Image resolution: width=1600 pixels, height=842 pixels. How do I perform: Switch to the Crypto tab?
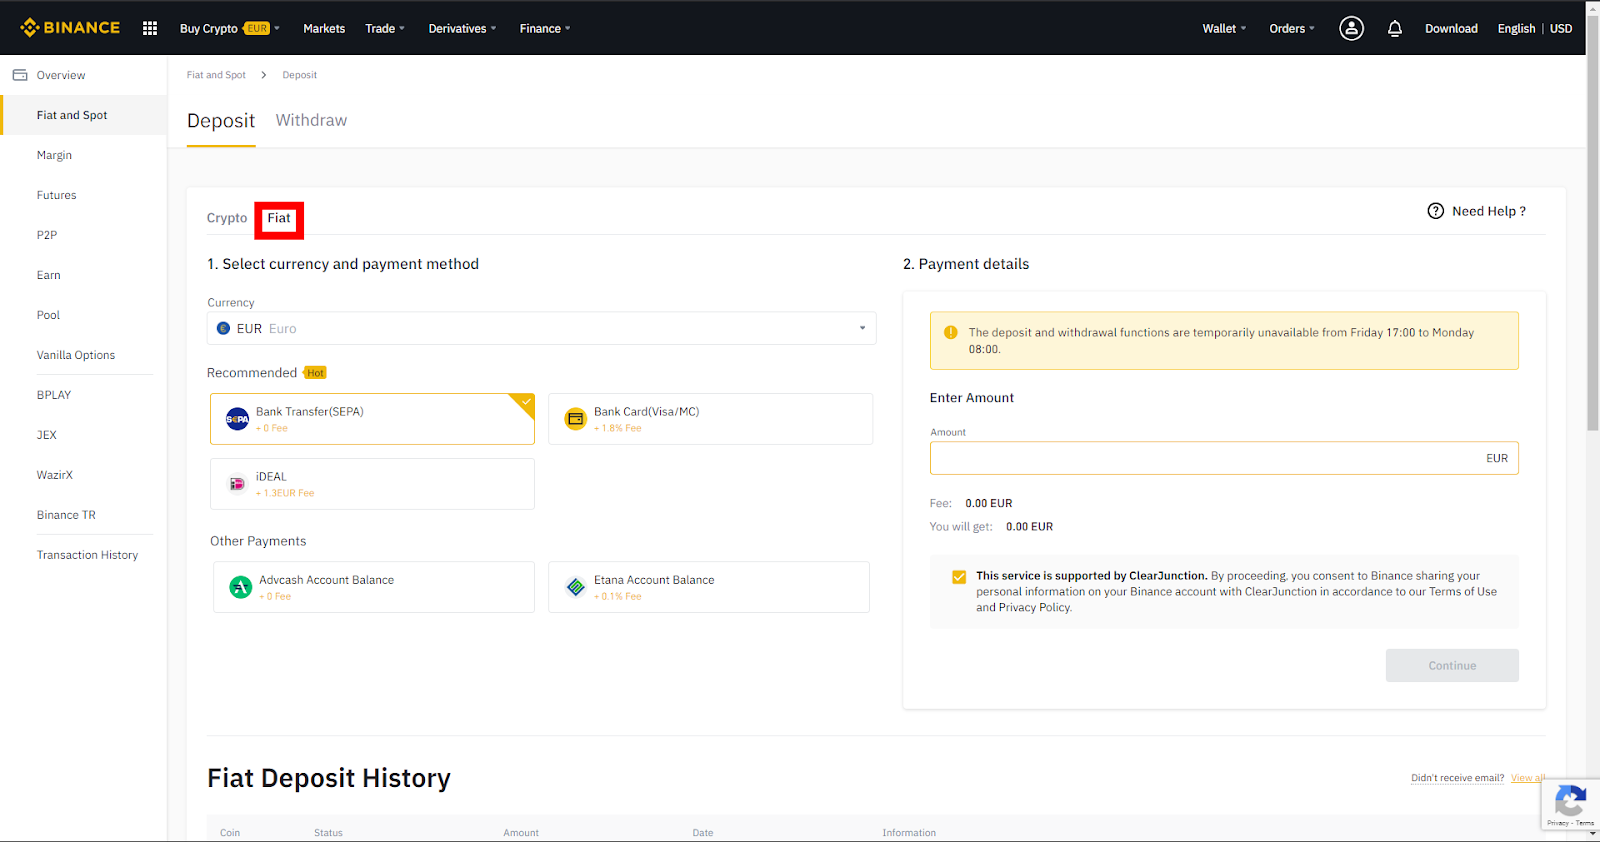[x=227, y=218]
